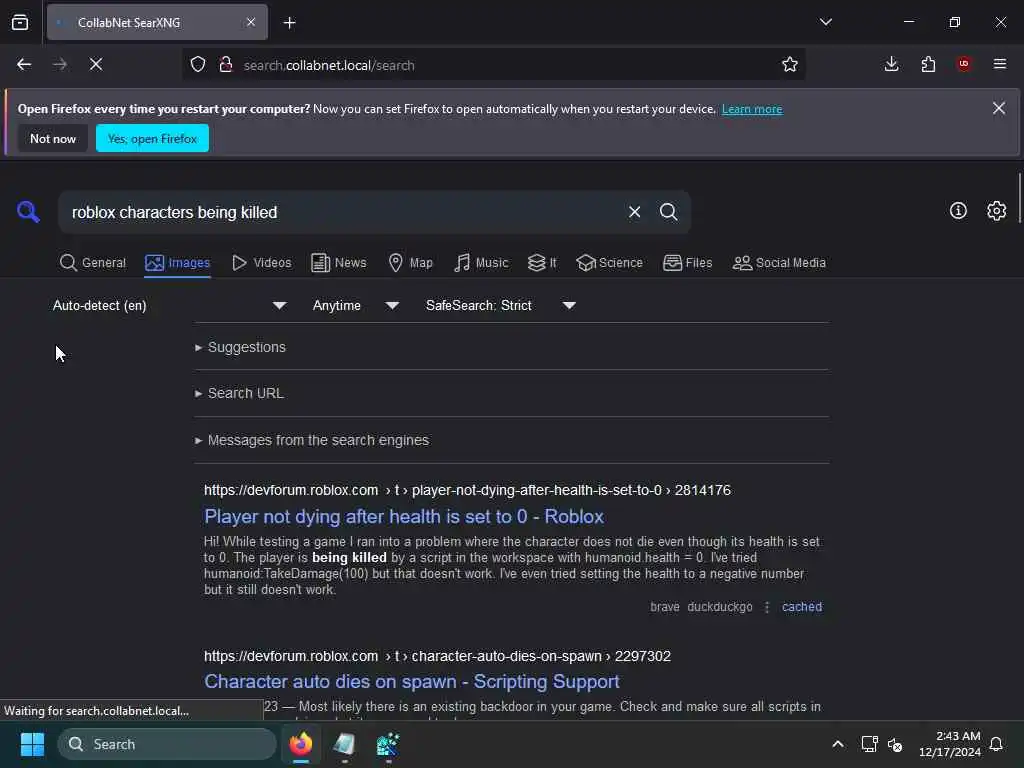Open the SearXNG about info icon
The image size is (1024, 768).
coord(958,210)
